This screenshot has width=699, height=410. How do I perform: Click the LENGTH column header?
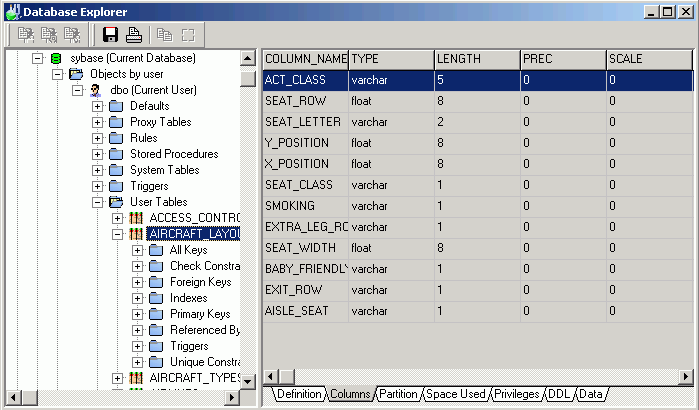(x=477, y=59)
